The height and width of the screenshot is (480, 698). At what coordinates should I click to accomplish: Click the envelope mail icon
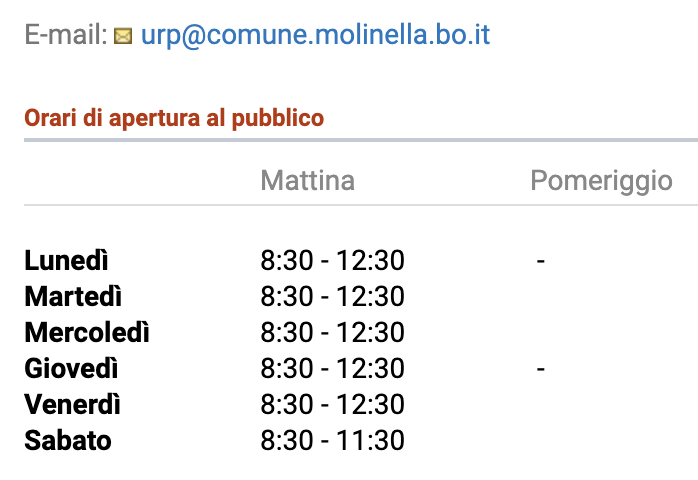123,36
